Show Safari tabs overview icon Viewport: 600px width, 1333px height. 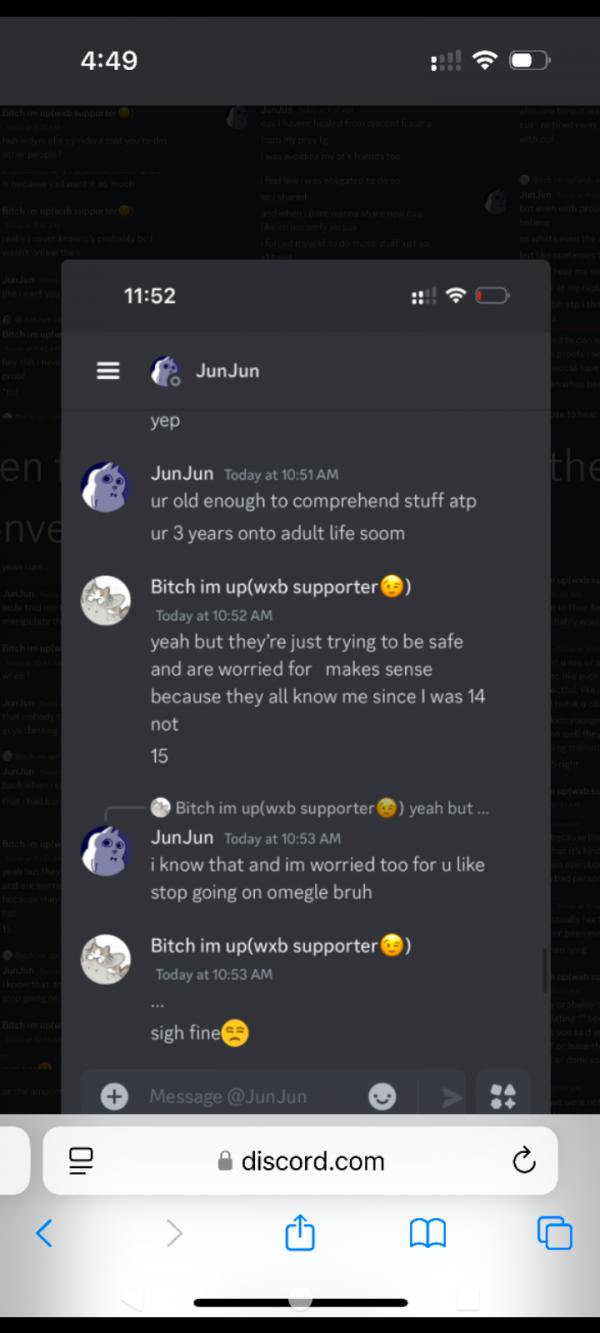[555, 1233]
